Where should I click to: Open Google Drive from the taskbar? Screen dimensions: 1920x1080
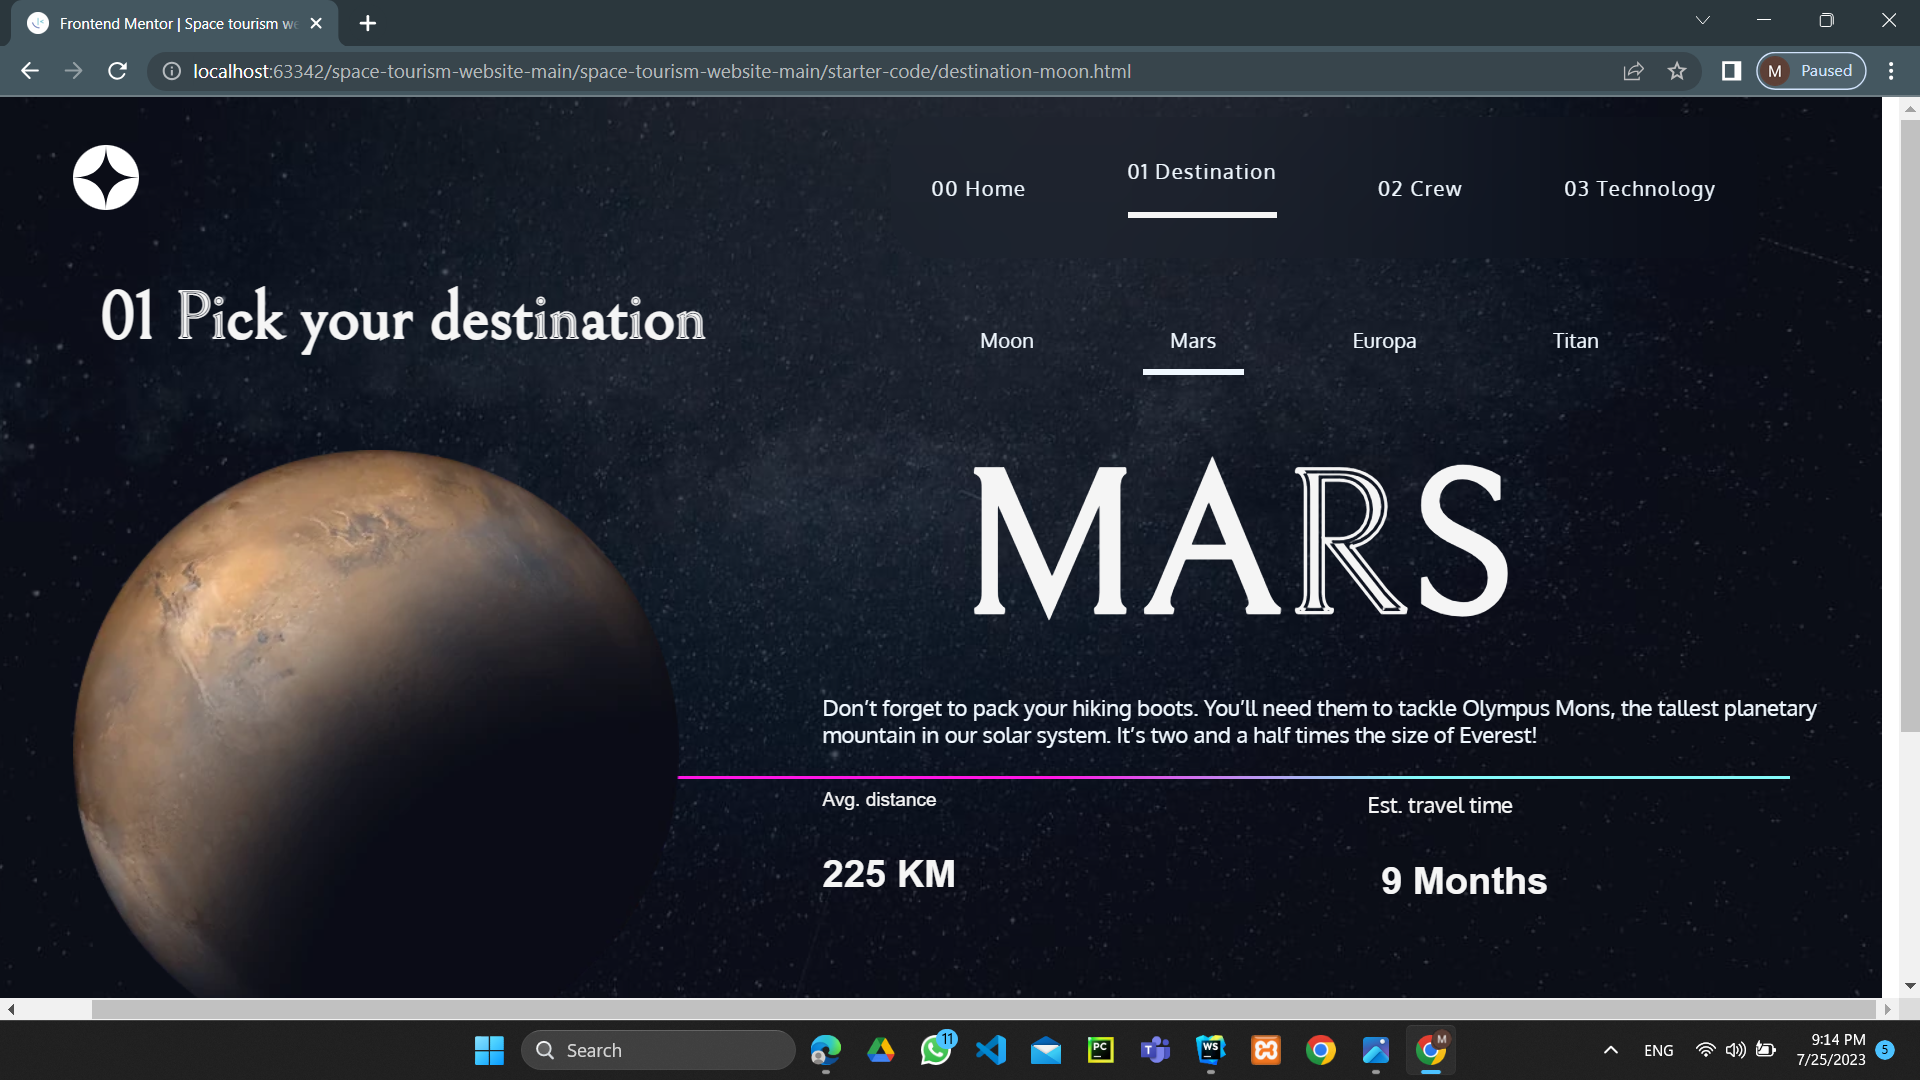[881, 1050]
